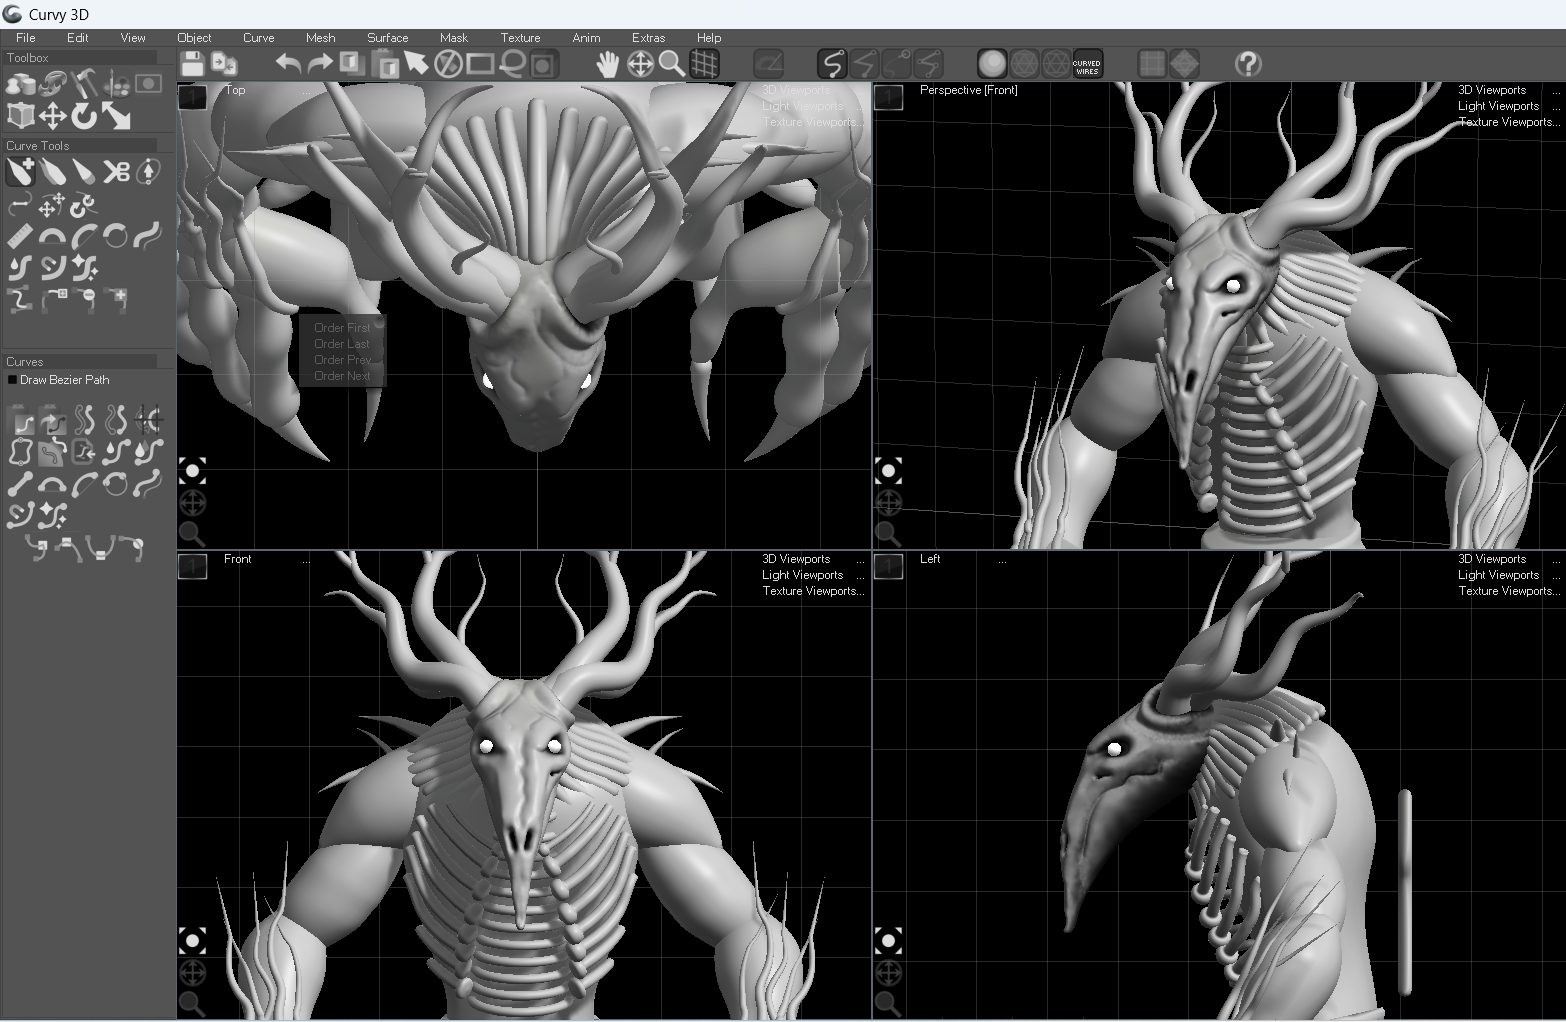Click the Order First popup entry

click(x=342, y=328)
